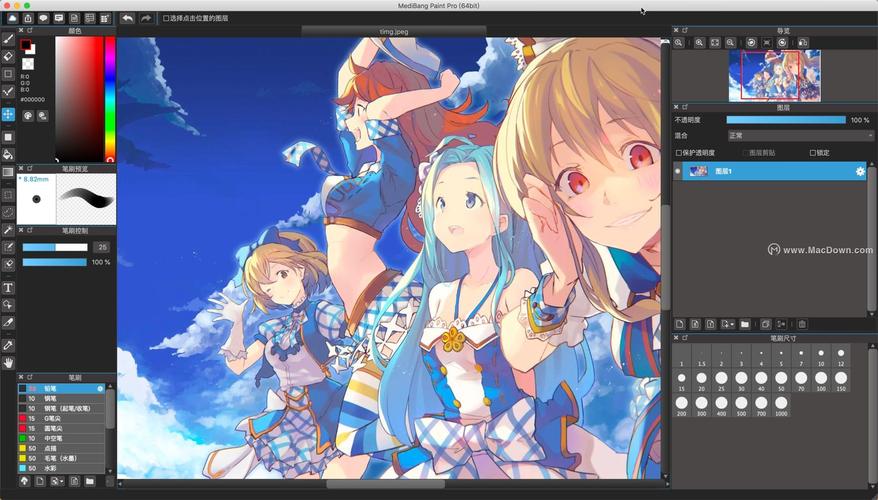
Task: Click the Undo arrow button
Action: [x=128, y=18]
